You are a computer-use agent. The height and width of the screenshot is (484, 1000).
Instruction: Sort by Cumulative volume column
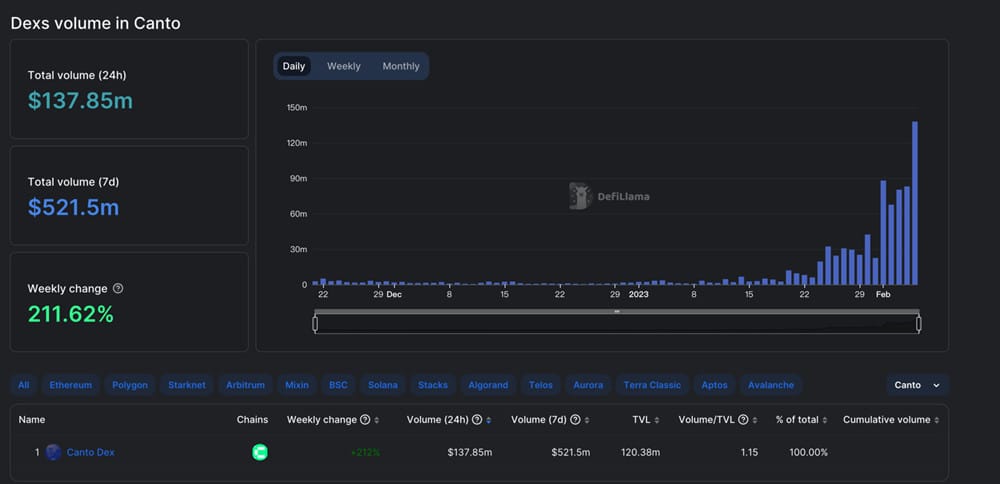pyautogui.click(x=890, y=420)
